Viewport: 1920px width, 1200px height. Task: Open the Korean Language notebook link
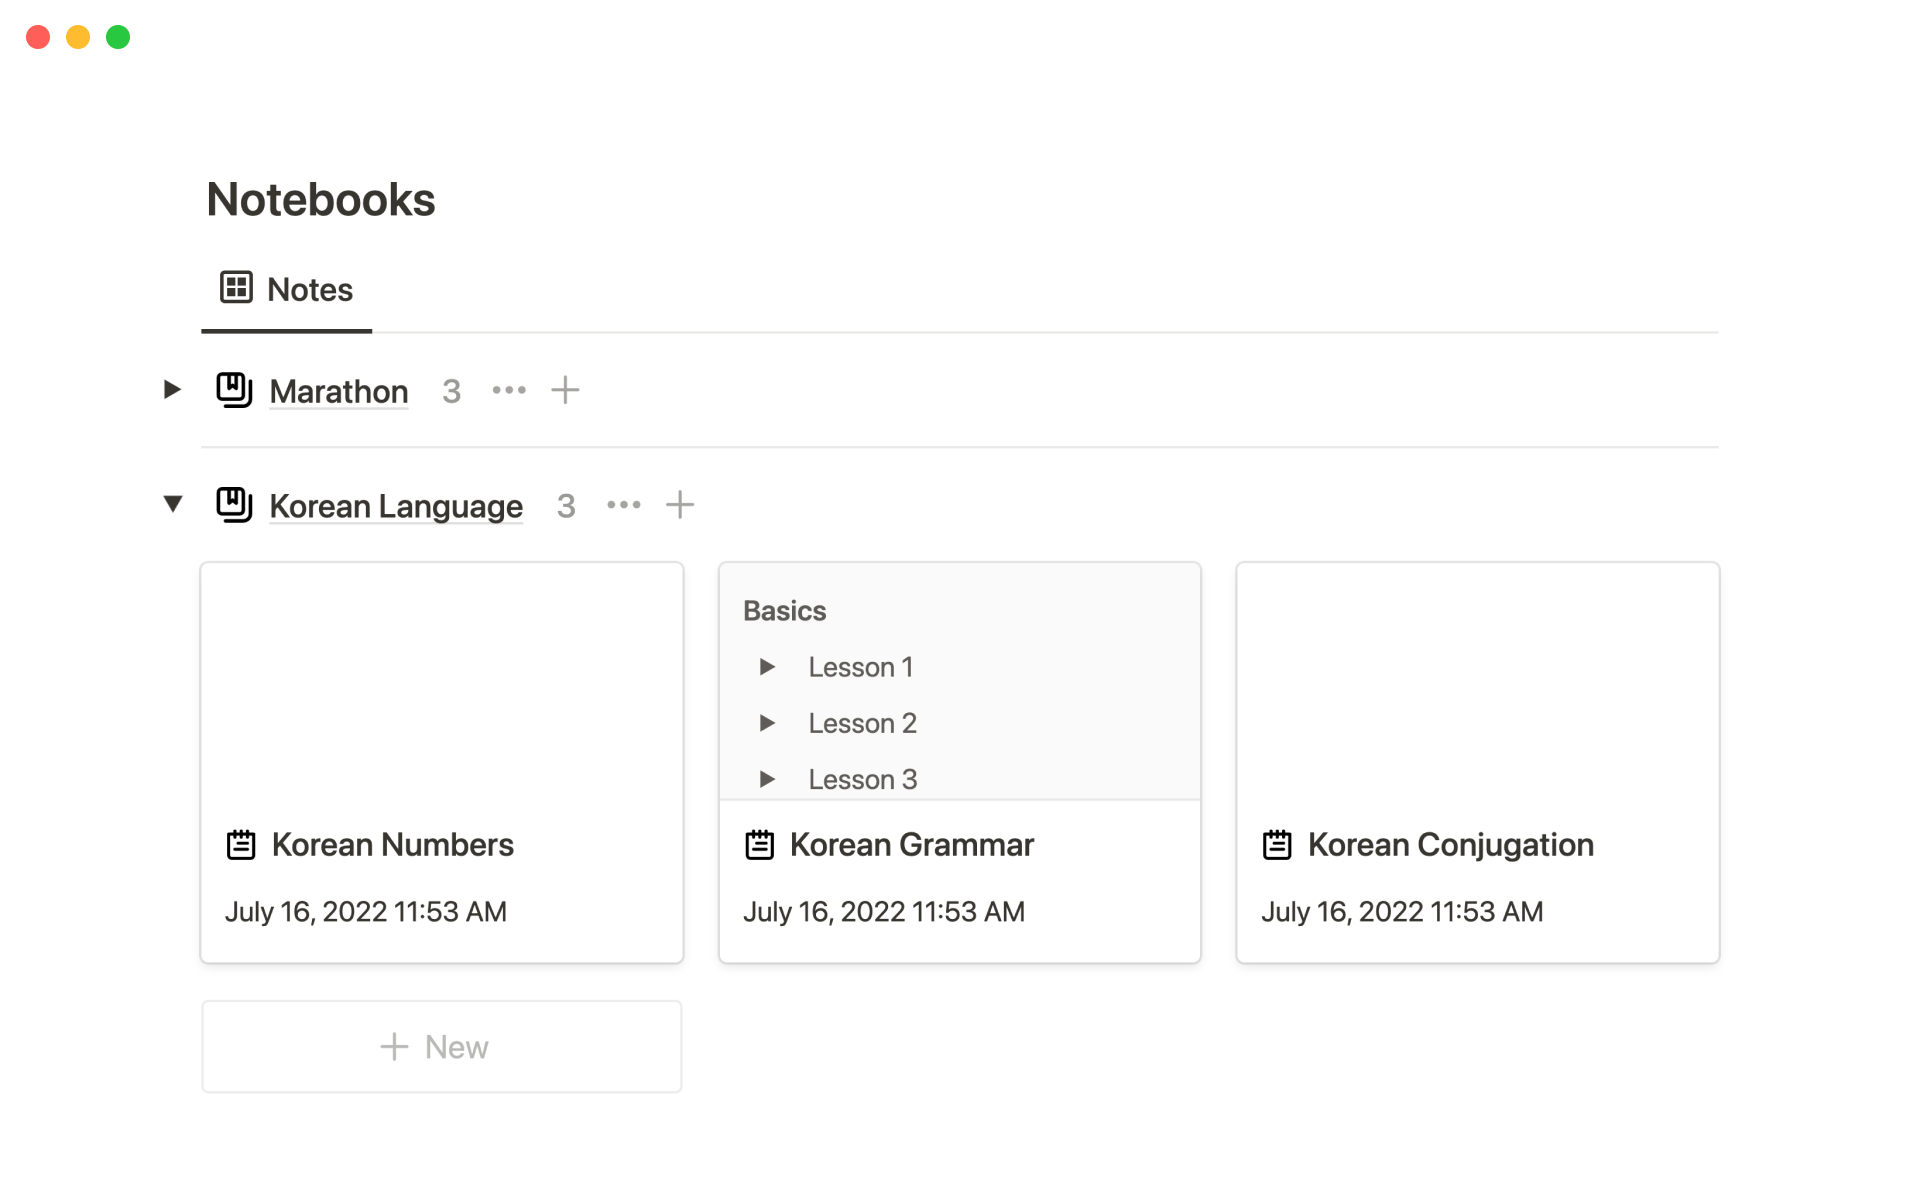pos(396,506)
